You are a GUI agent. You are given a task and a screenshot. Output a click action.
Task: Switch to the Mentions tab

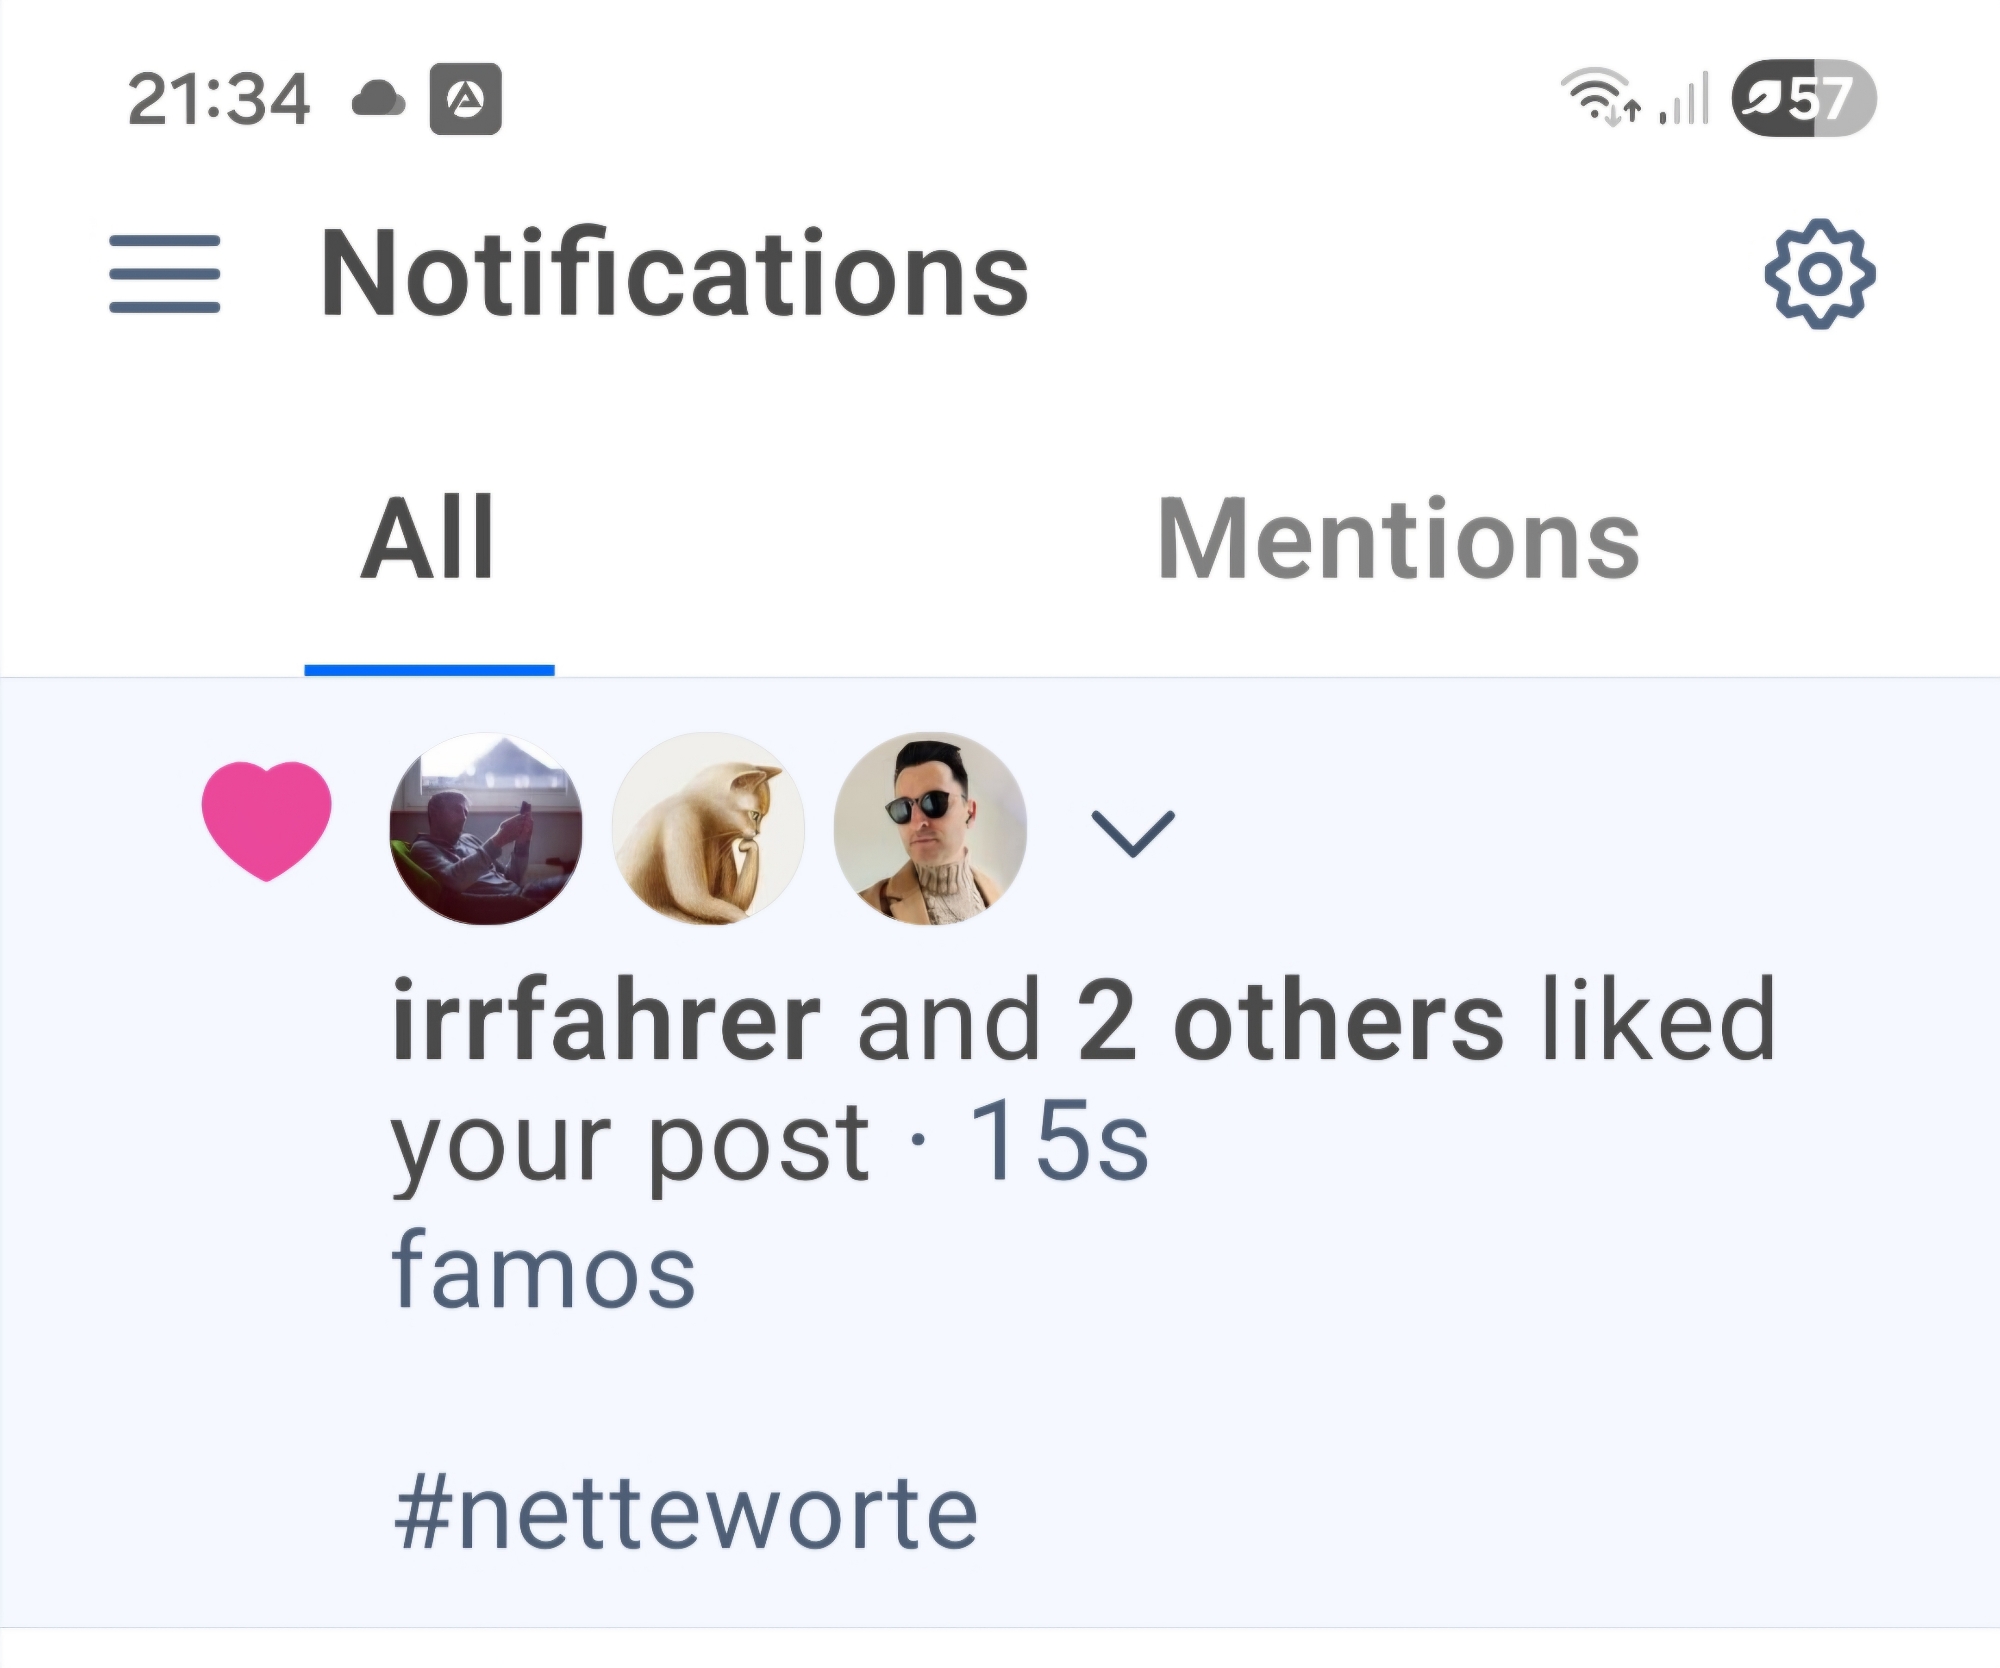click(x=1398, y=540)
